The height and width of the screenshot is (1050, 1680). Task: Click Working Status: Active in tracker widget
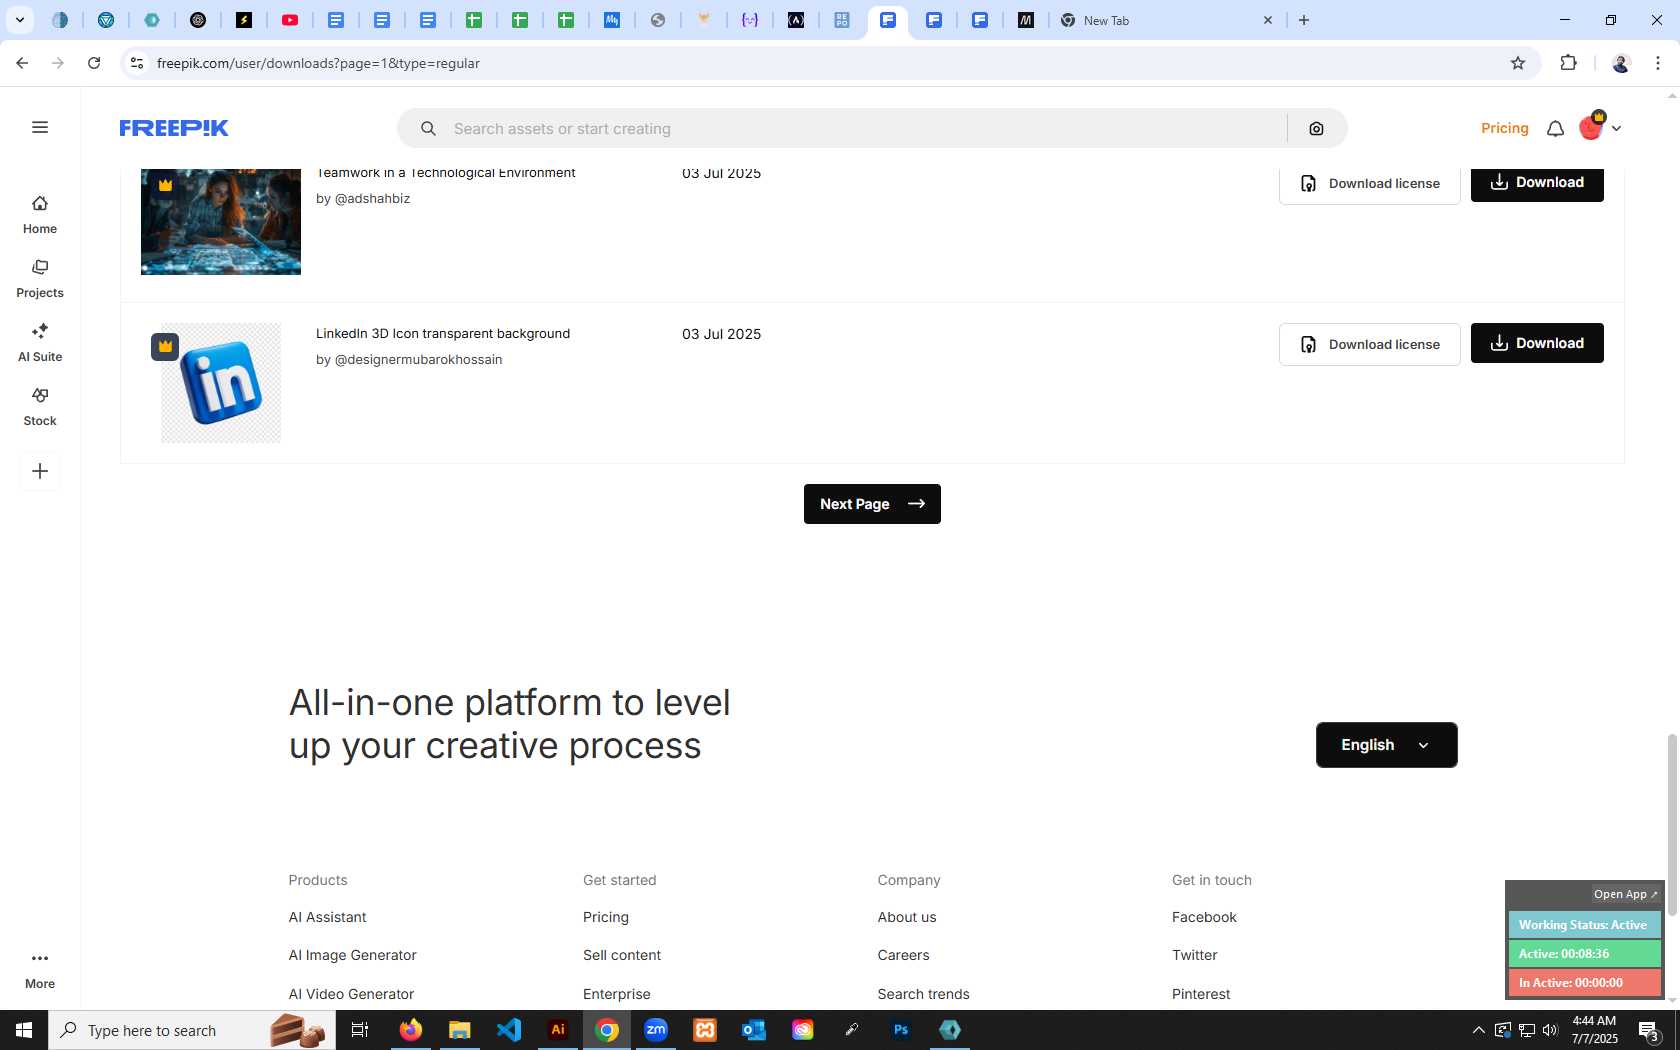point(1584,925)
